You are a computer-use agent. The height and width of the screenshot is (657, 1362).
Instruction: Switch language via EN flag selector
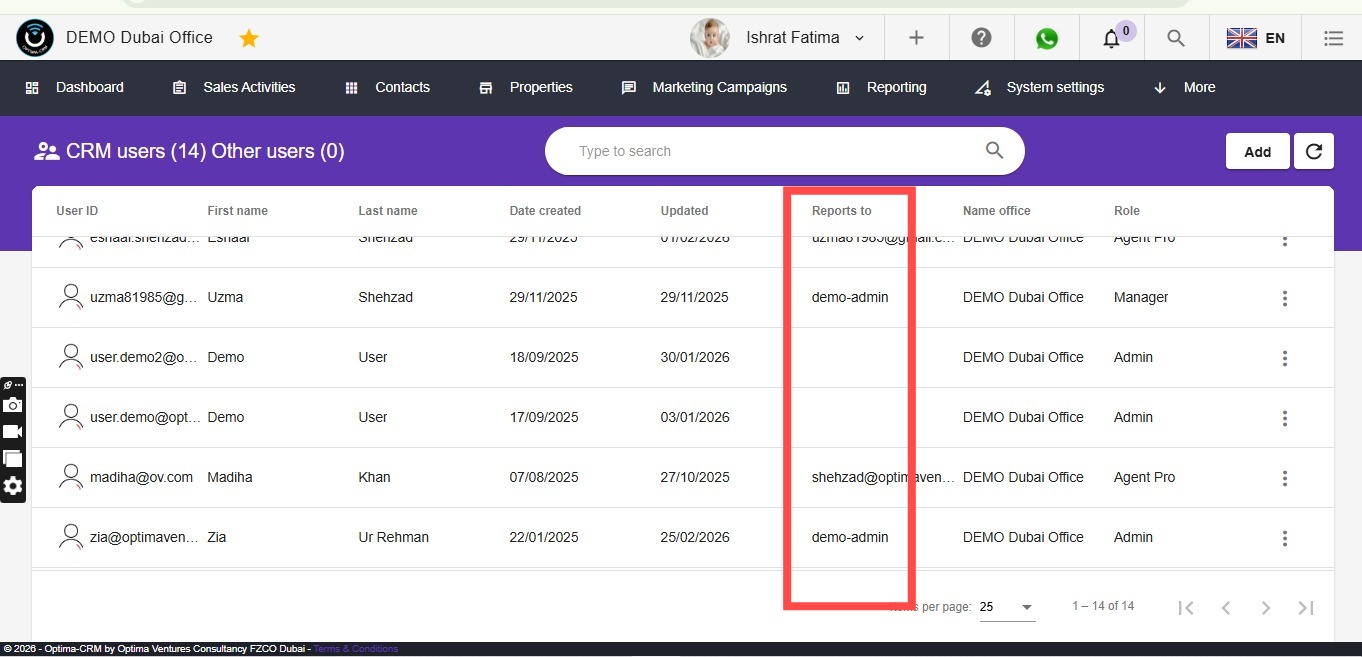[x=1256, y=38]
